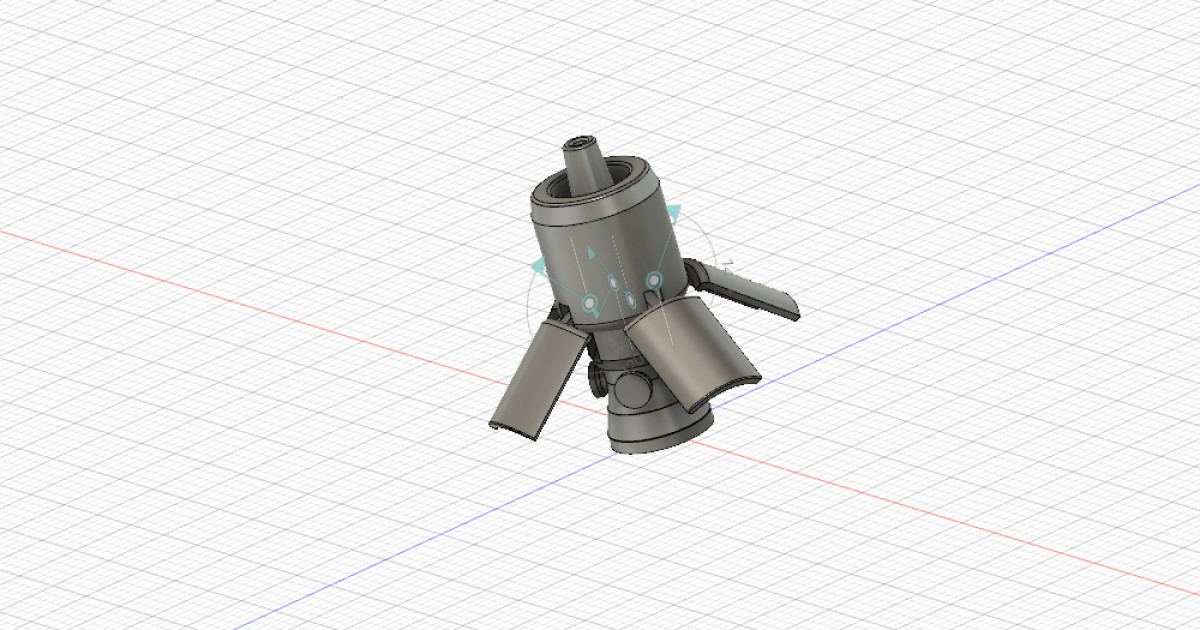Screen dimensions: 1200x630
Task: Select the left-pointing teal translation arrow
Action: pos(540,264)
